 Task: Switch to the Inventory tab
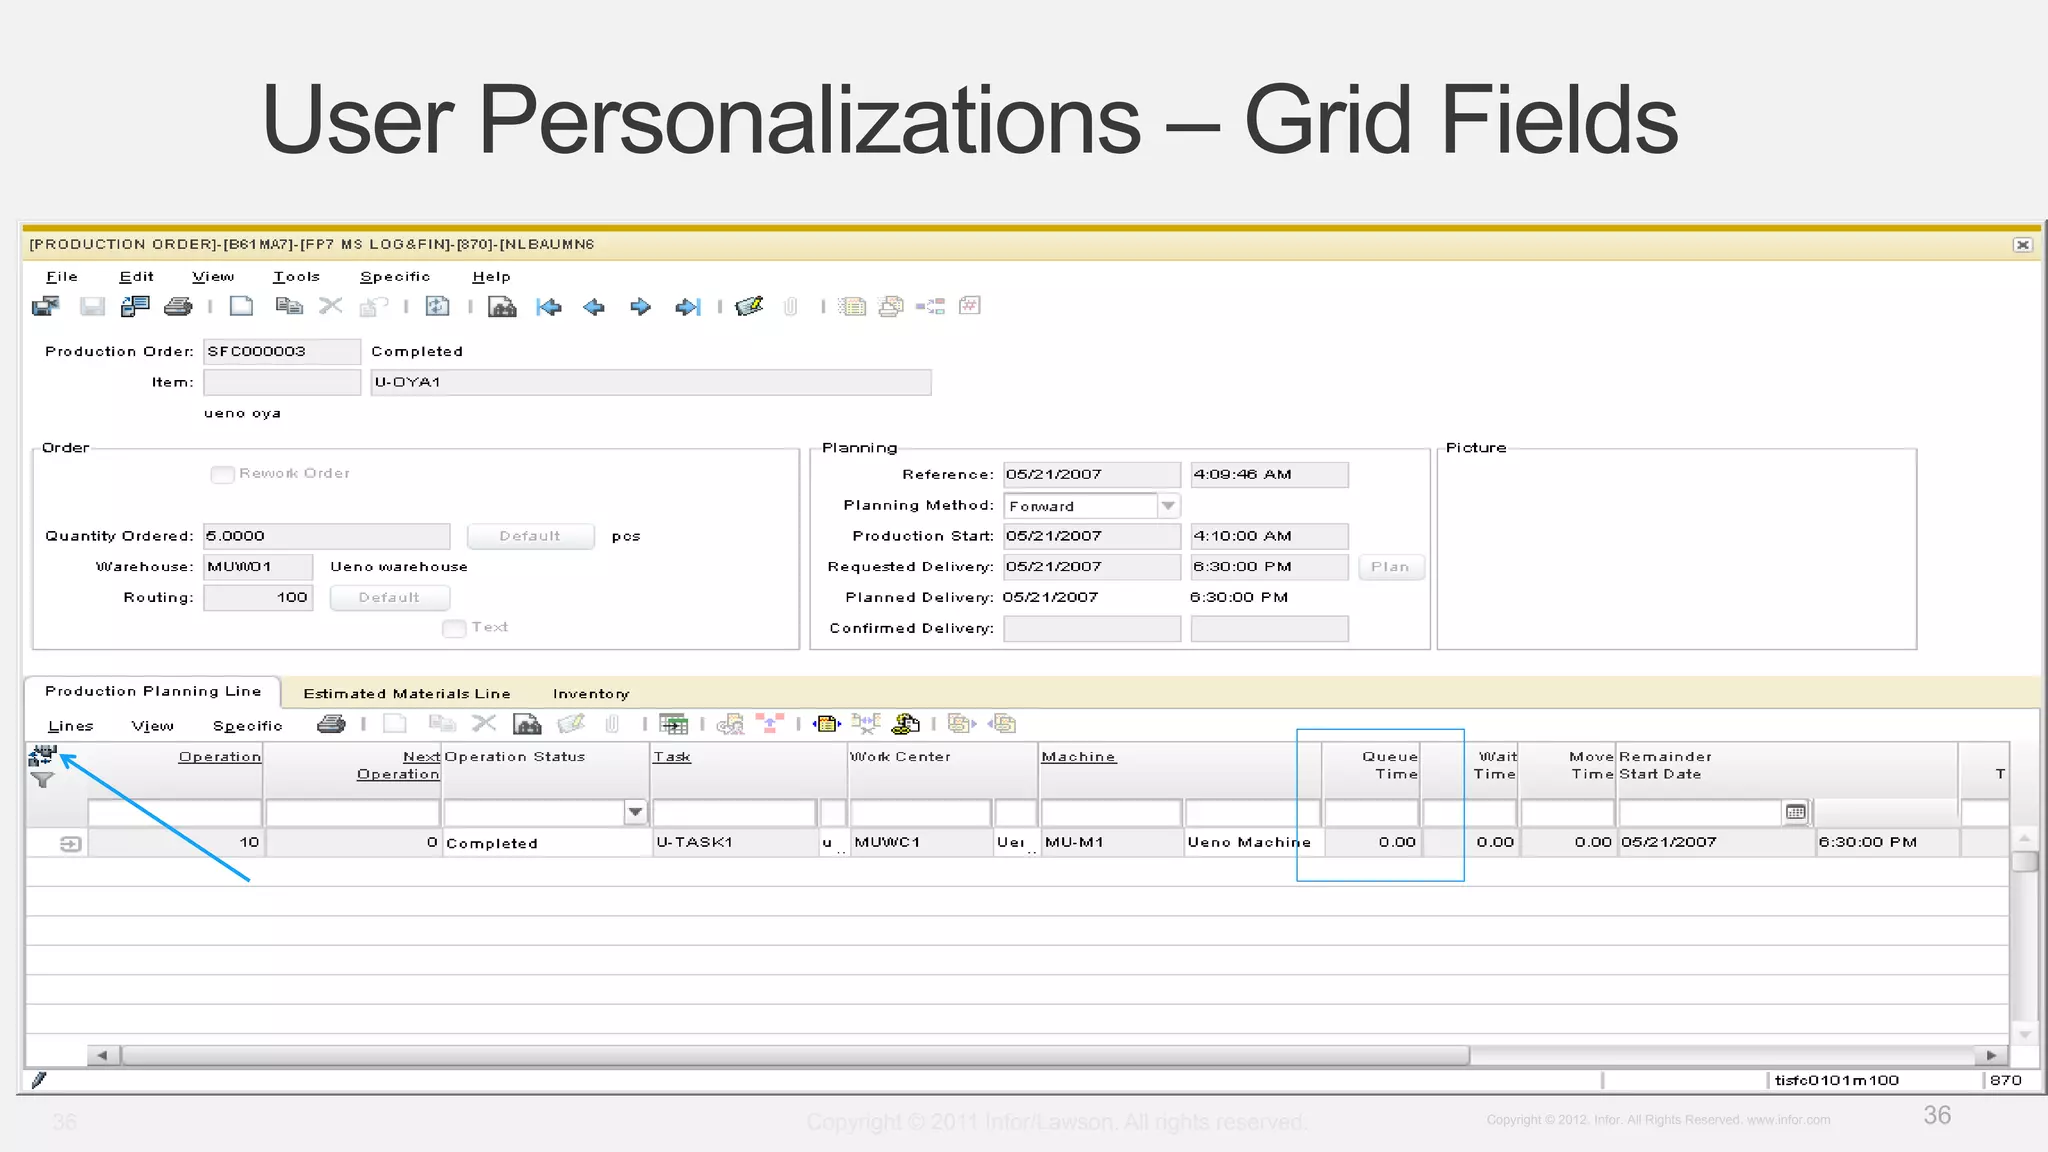(x=591, y=693)
